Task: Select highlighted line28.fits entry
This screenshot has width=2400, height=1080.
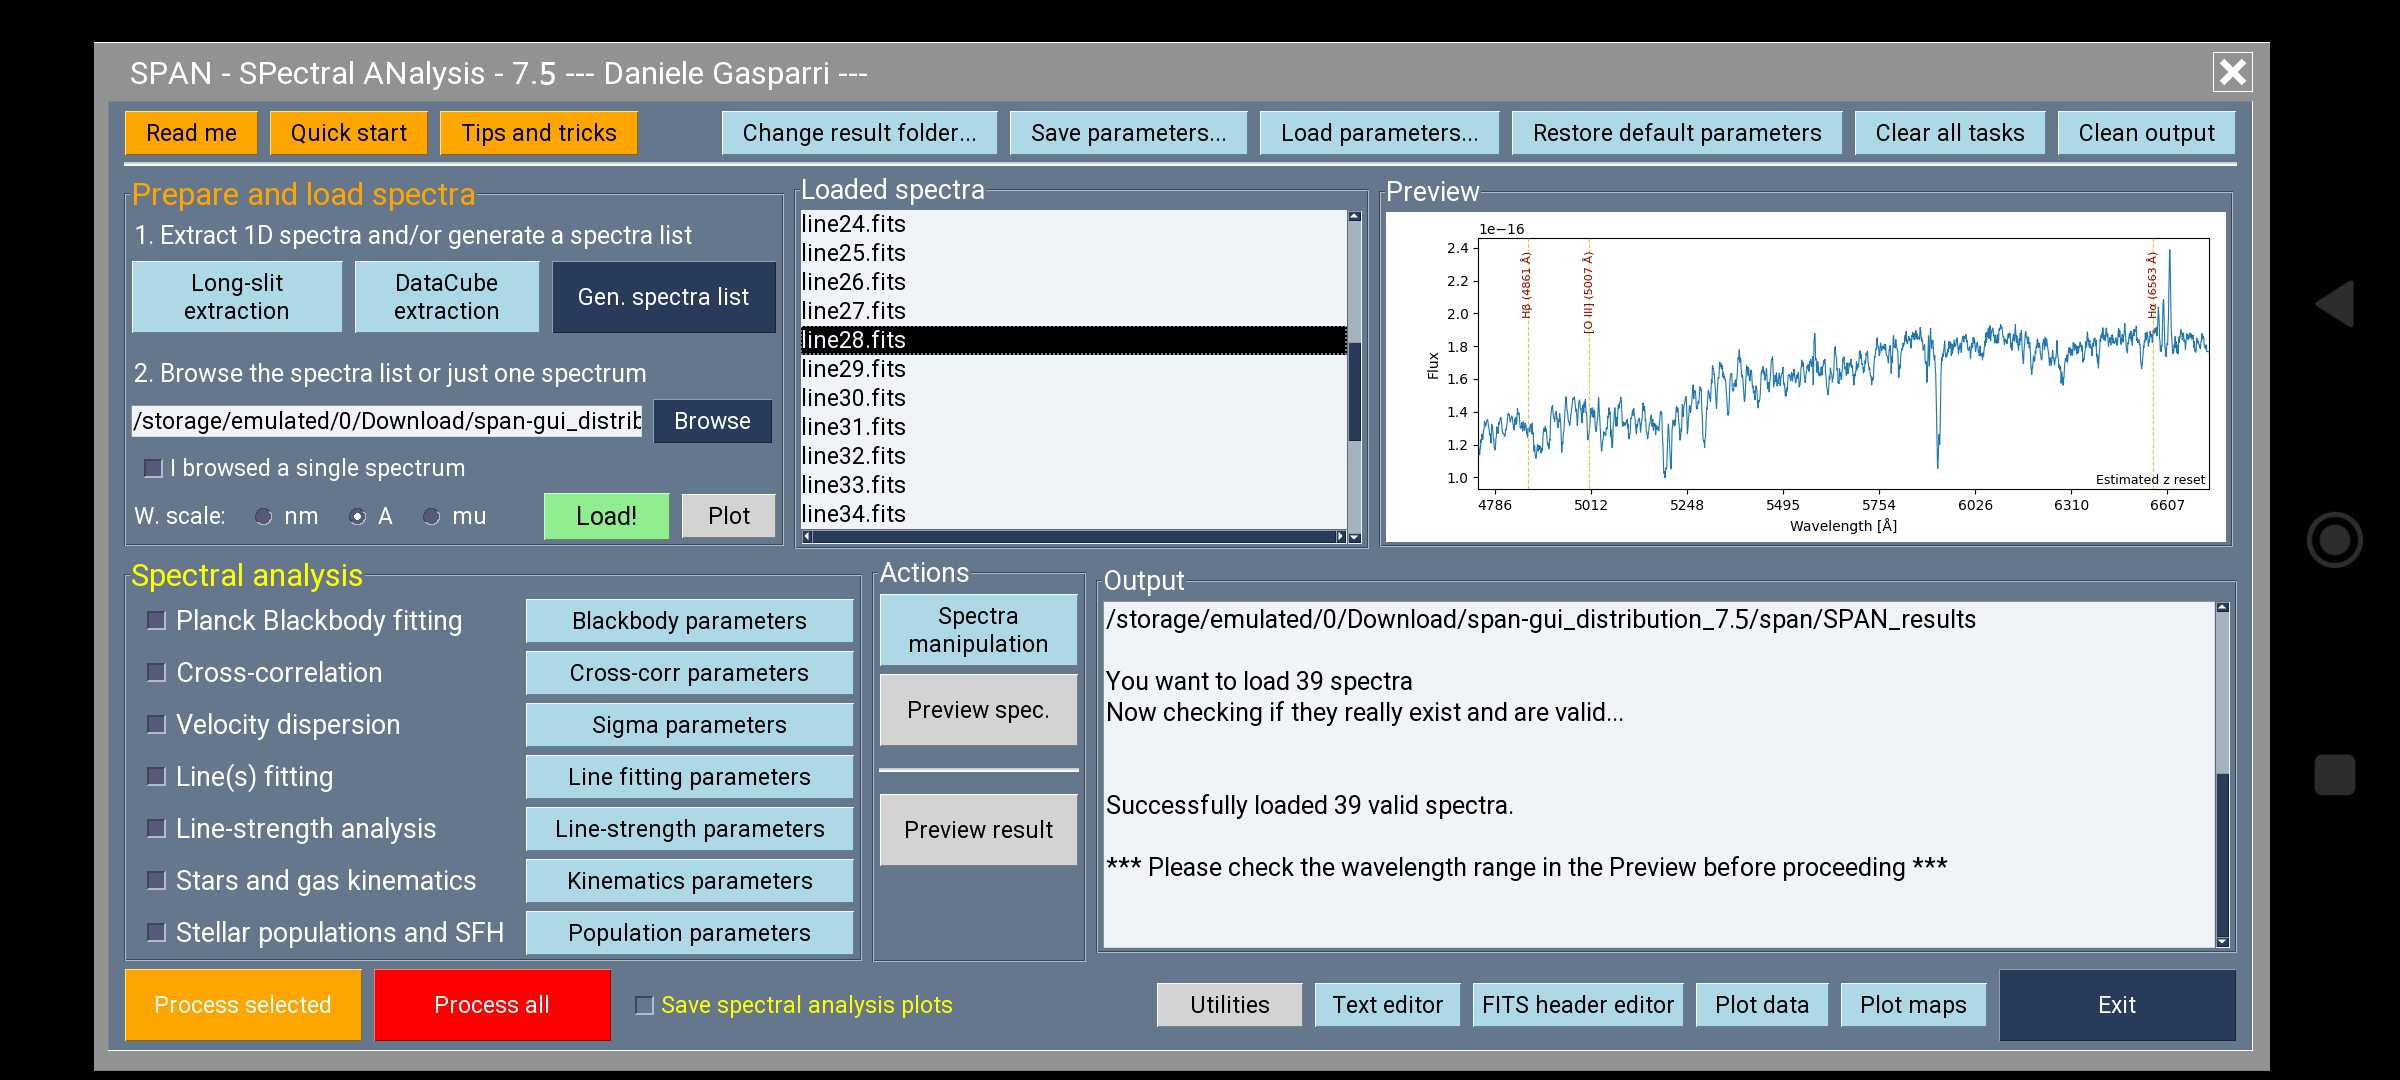Action: 1073,340
